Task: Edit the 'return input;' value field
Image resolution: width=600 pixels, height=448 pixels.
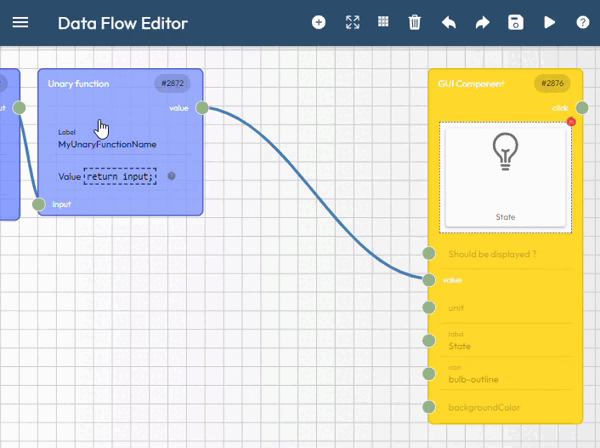Action: [x=120, y=177]
